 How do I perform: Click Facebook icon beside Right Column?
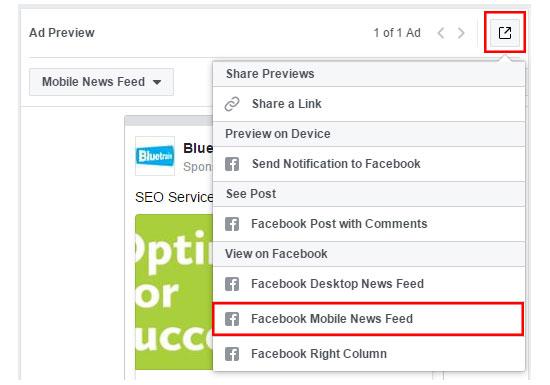click(232, 354)
